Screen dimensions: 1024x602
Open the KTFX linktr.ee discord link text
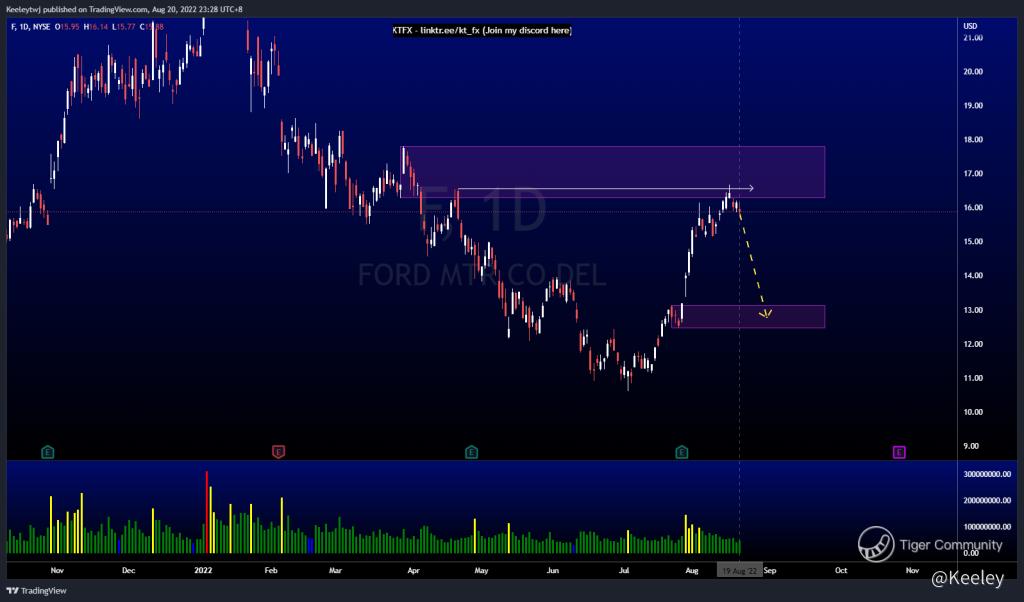click(482, 30)
